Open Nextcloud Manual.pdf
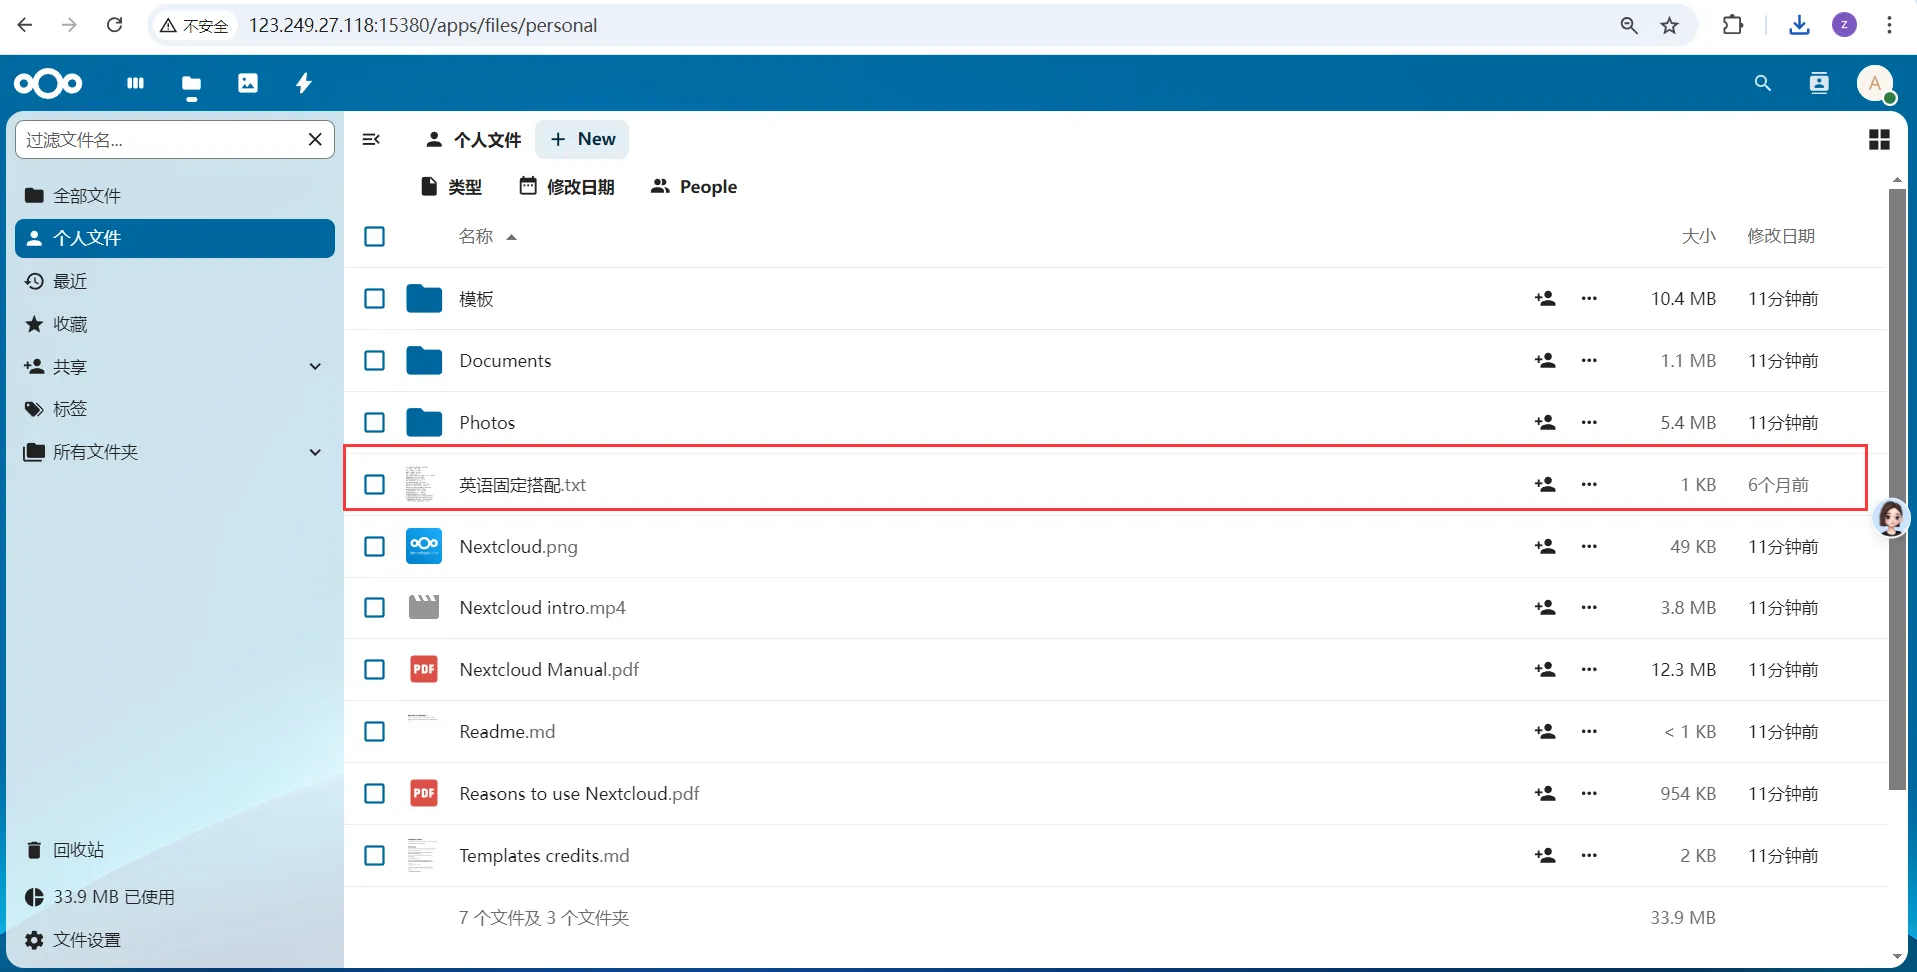Image resolution: width=1917 pixels, height=972 pixels. click(549, 669)
